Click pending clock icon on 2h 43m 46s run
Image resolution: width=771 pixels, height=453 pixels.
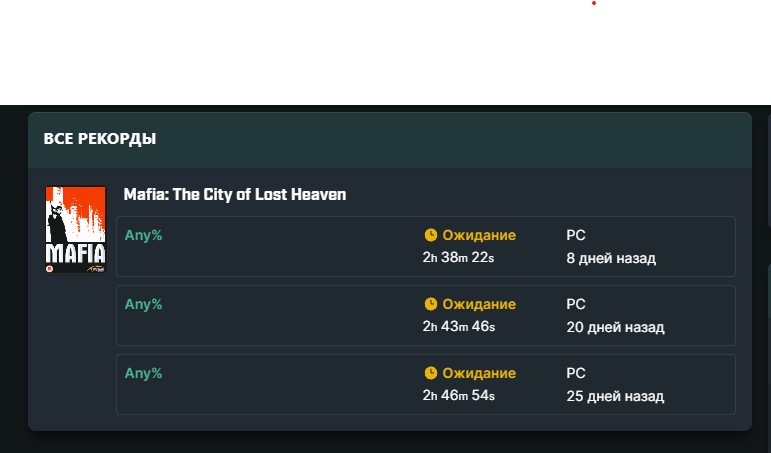click(431, 304)
